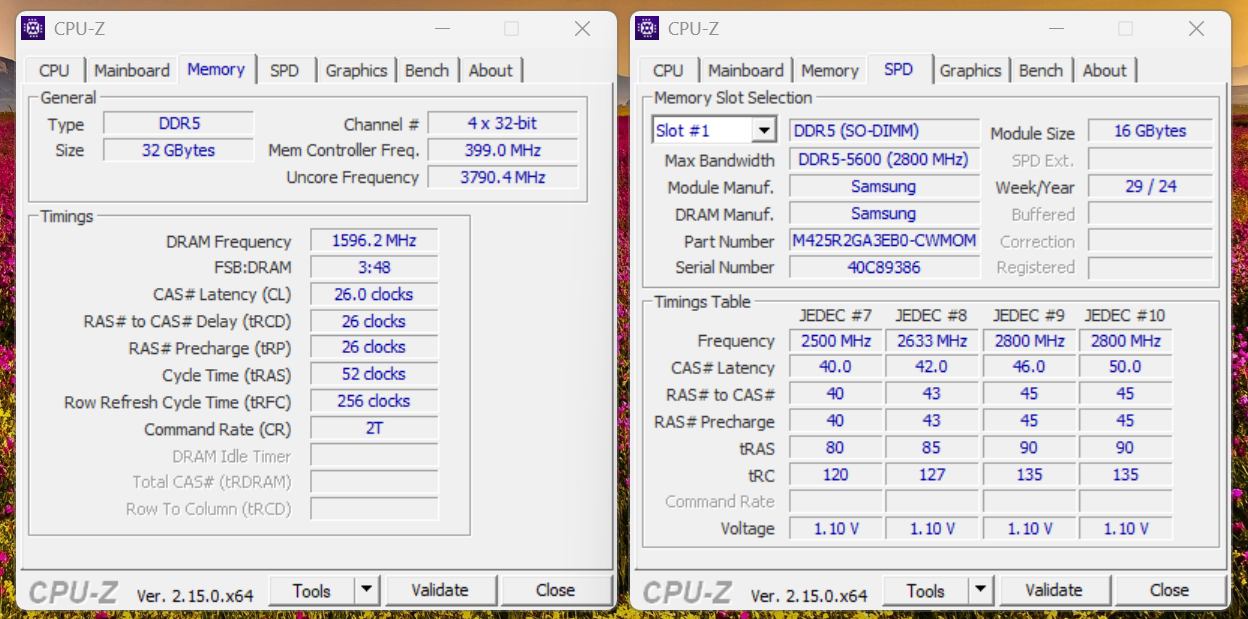Close left CPU-Z window with X

(583, 29)
